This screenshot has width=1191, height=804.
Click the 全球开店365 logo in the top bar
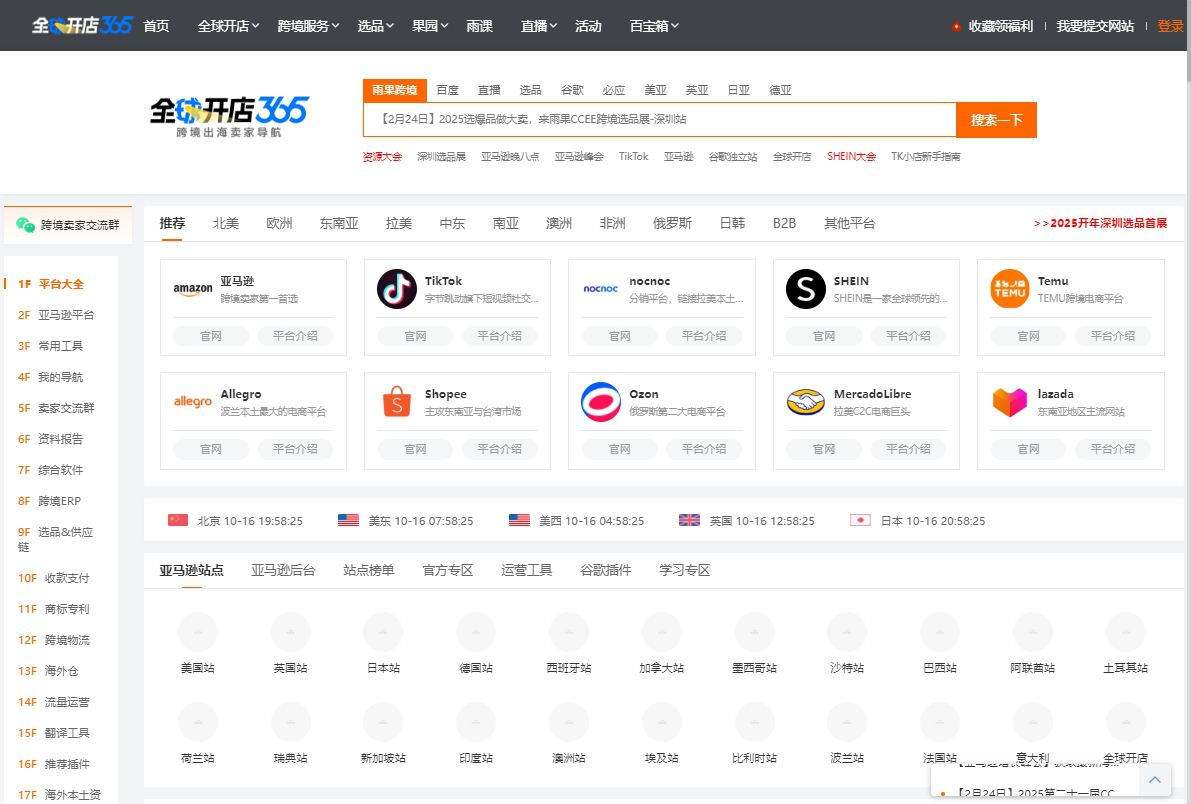(82, 25)
